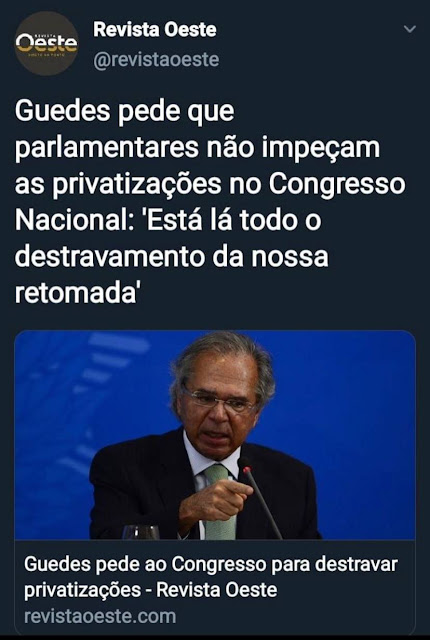Click the word 'privatizações' in the tweet body
The width and height of the screenshot is (430, 640).
pos(136,184)
